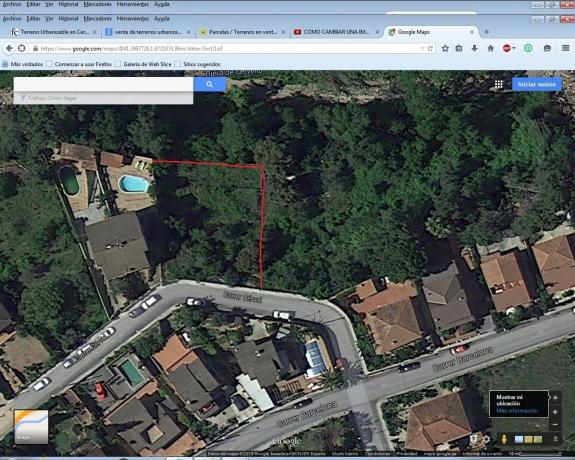Click Más información link in location tooltip
Viewport: 575px width, 460px height.
point(517,411)
